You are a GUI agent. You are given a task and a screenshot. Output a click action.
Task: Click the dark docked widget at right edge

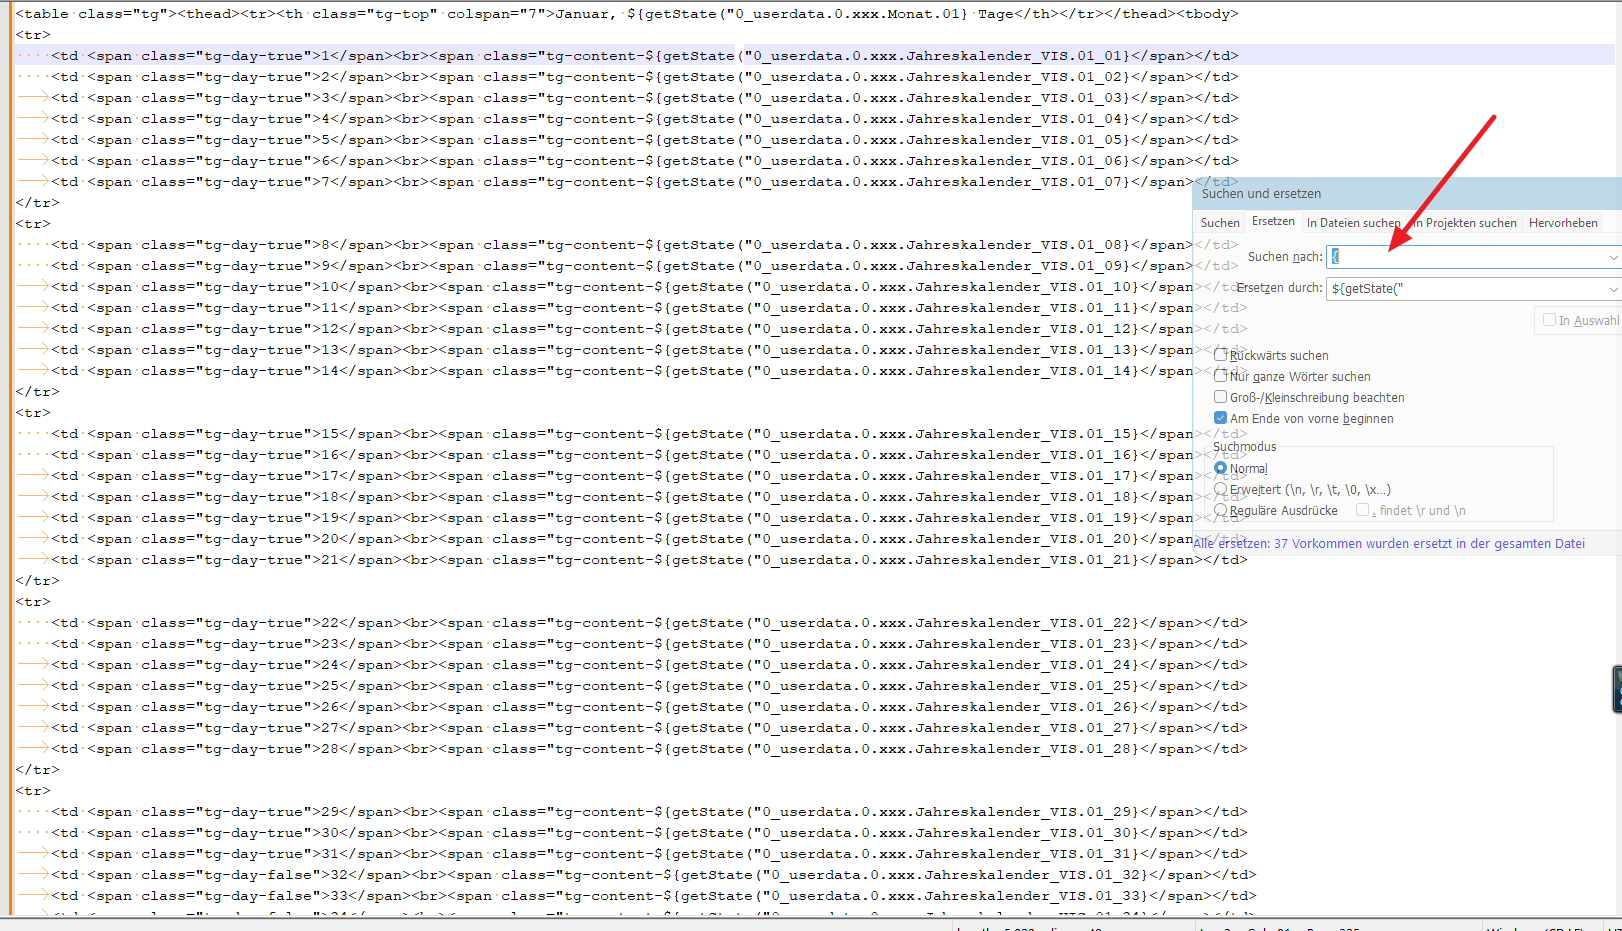1616,689
